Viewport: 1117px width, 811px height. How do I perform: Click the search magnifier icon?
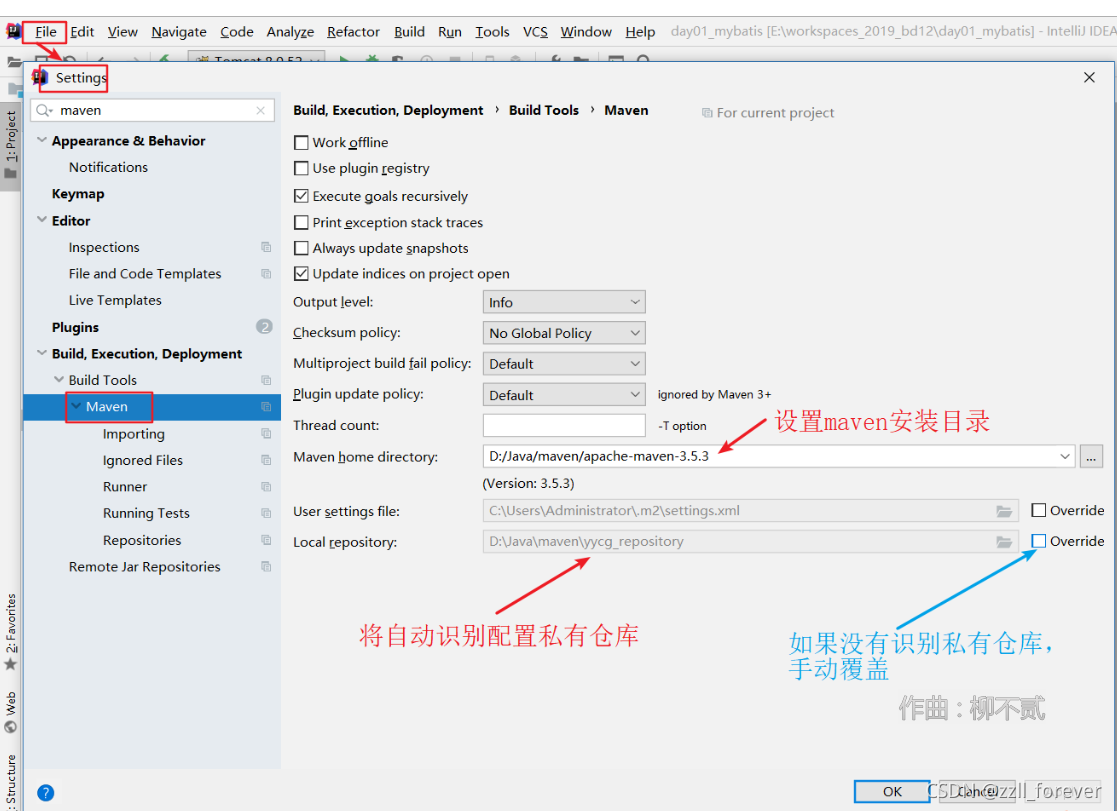44,110
